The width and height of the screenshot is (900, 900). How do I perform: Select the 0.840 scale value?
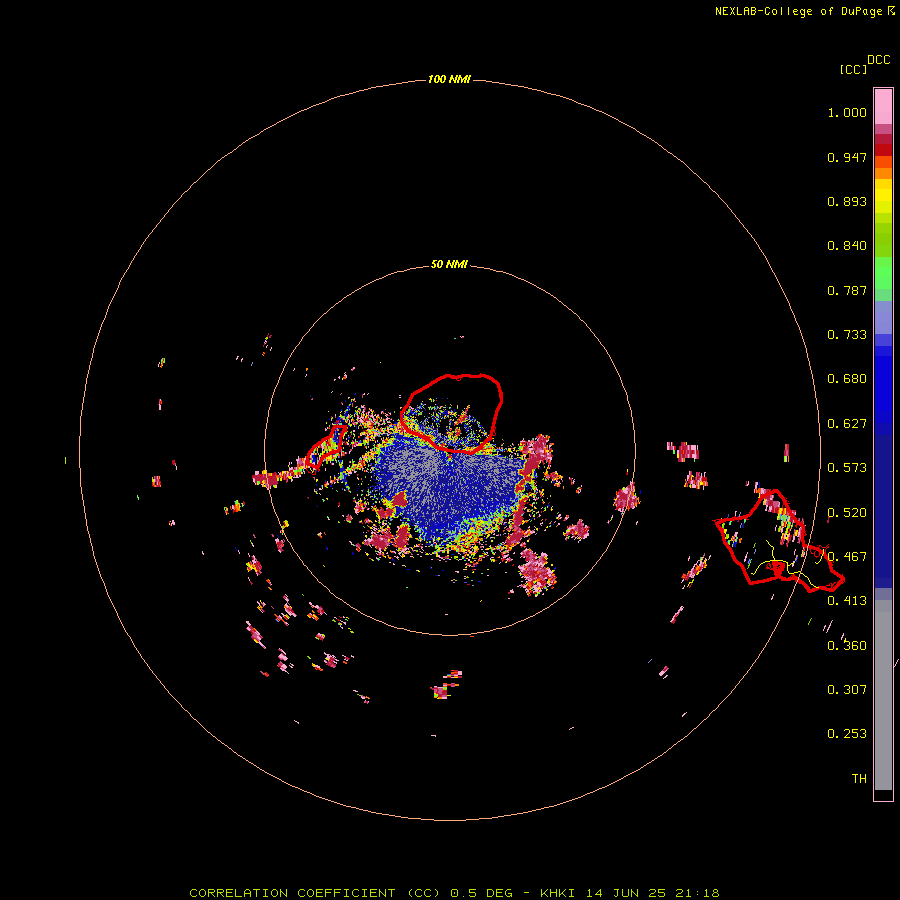point(847,246)
